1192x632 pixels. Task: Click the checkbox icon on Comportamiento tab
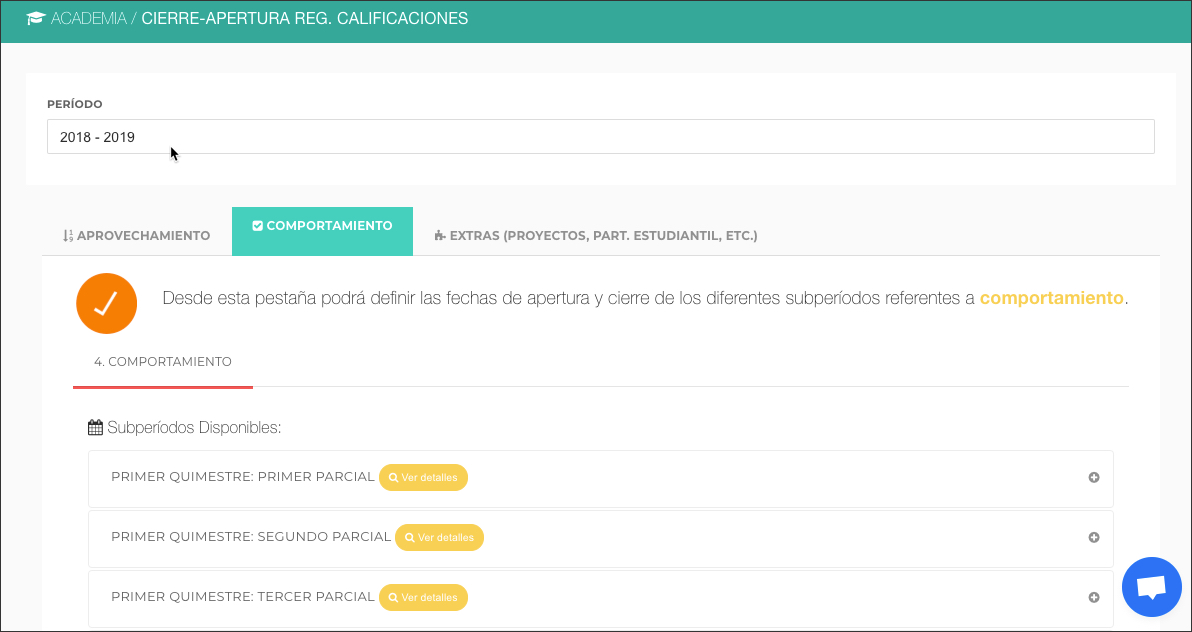click(257, 226)
